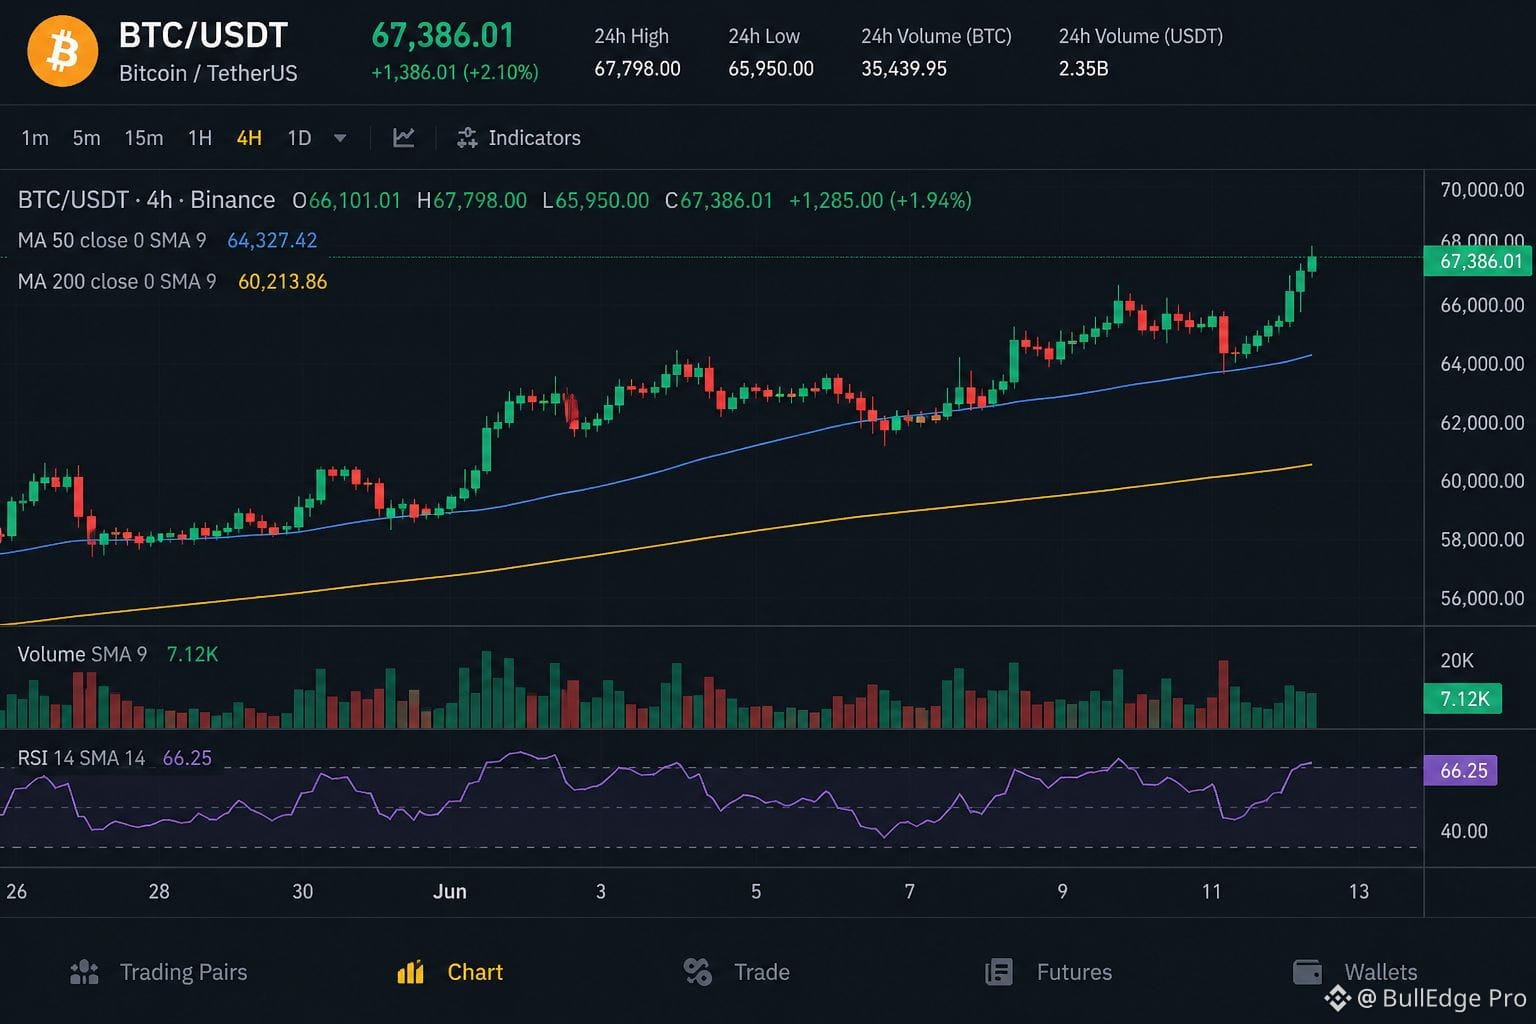Click the Wallets icon in bottom bar

click(x=1308, y=972)
